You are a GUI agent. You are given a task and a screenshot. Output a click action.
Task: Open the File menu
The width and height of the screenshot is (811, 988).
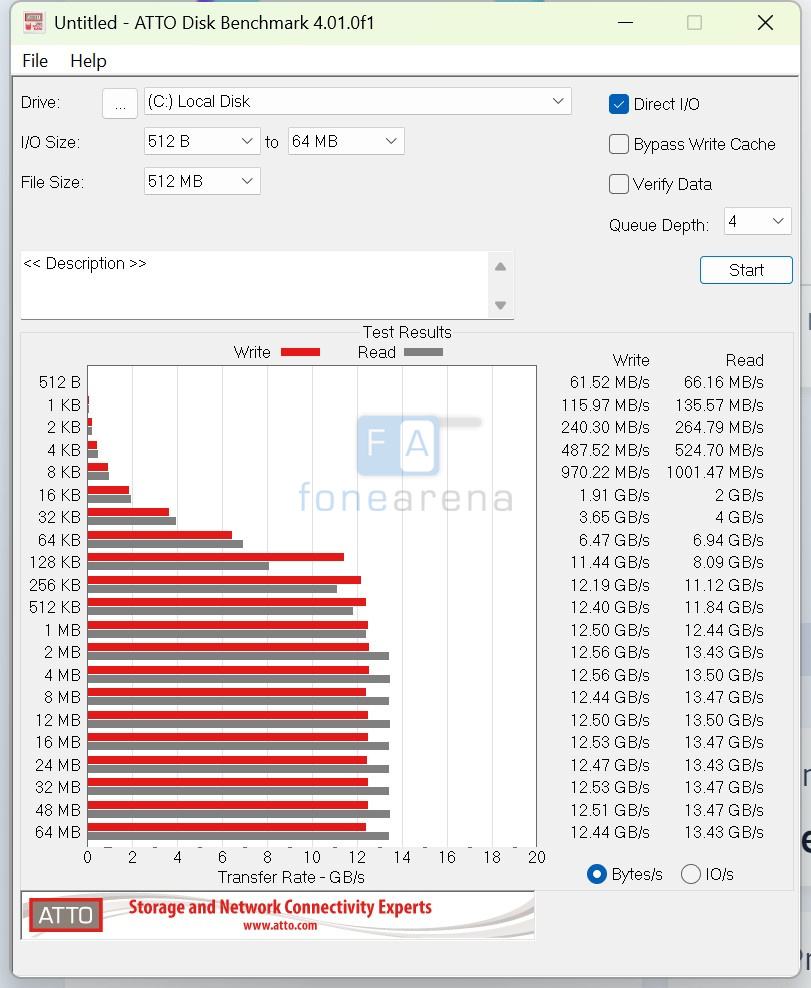click(x=35, y=61)
